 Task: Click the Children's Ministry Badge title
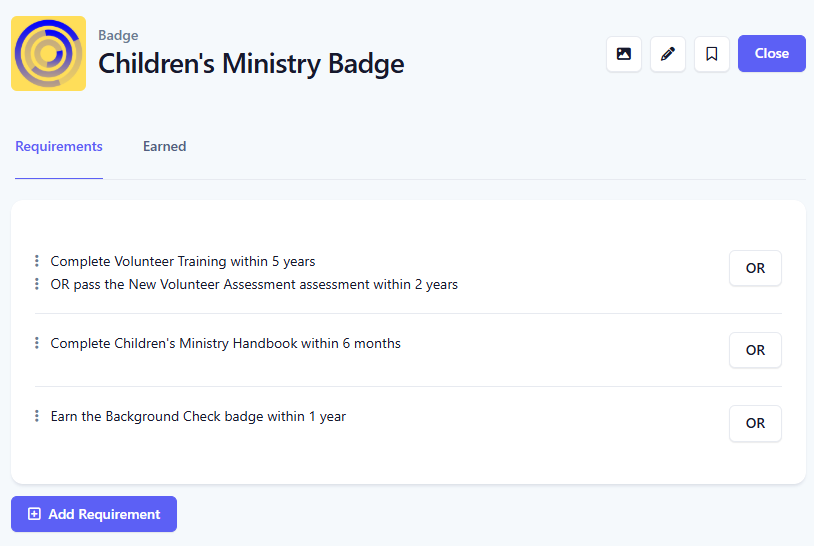(x=251, y=64)
